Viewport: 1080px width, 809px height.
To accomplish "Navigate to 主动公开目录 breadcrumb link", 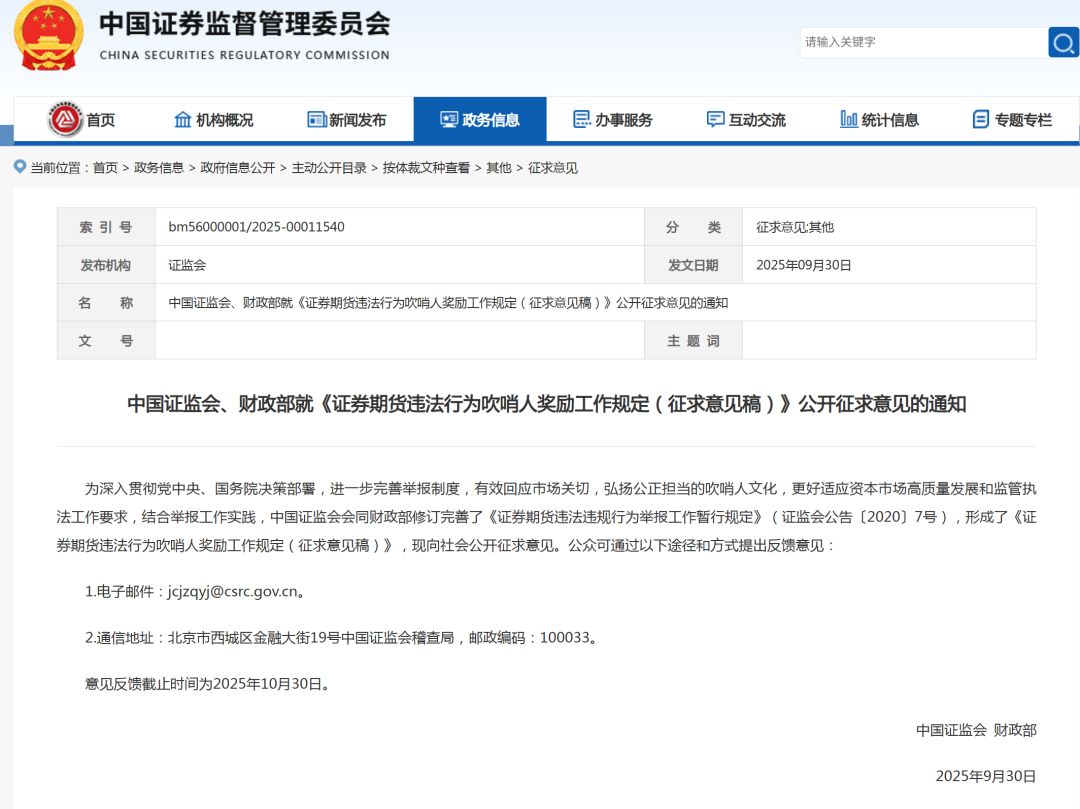I will (329, 168).
